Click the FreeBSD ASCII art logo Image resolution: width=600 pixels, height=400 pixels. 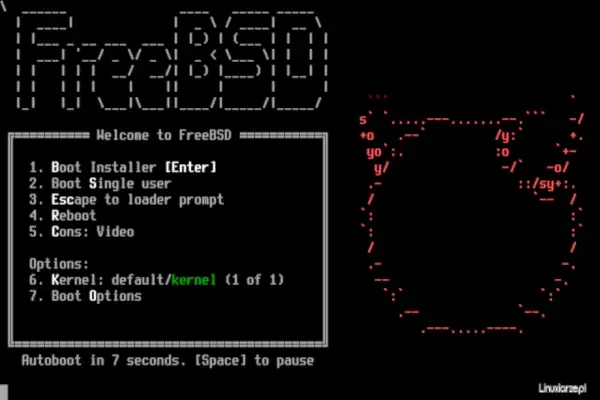172,60
